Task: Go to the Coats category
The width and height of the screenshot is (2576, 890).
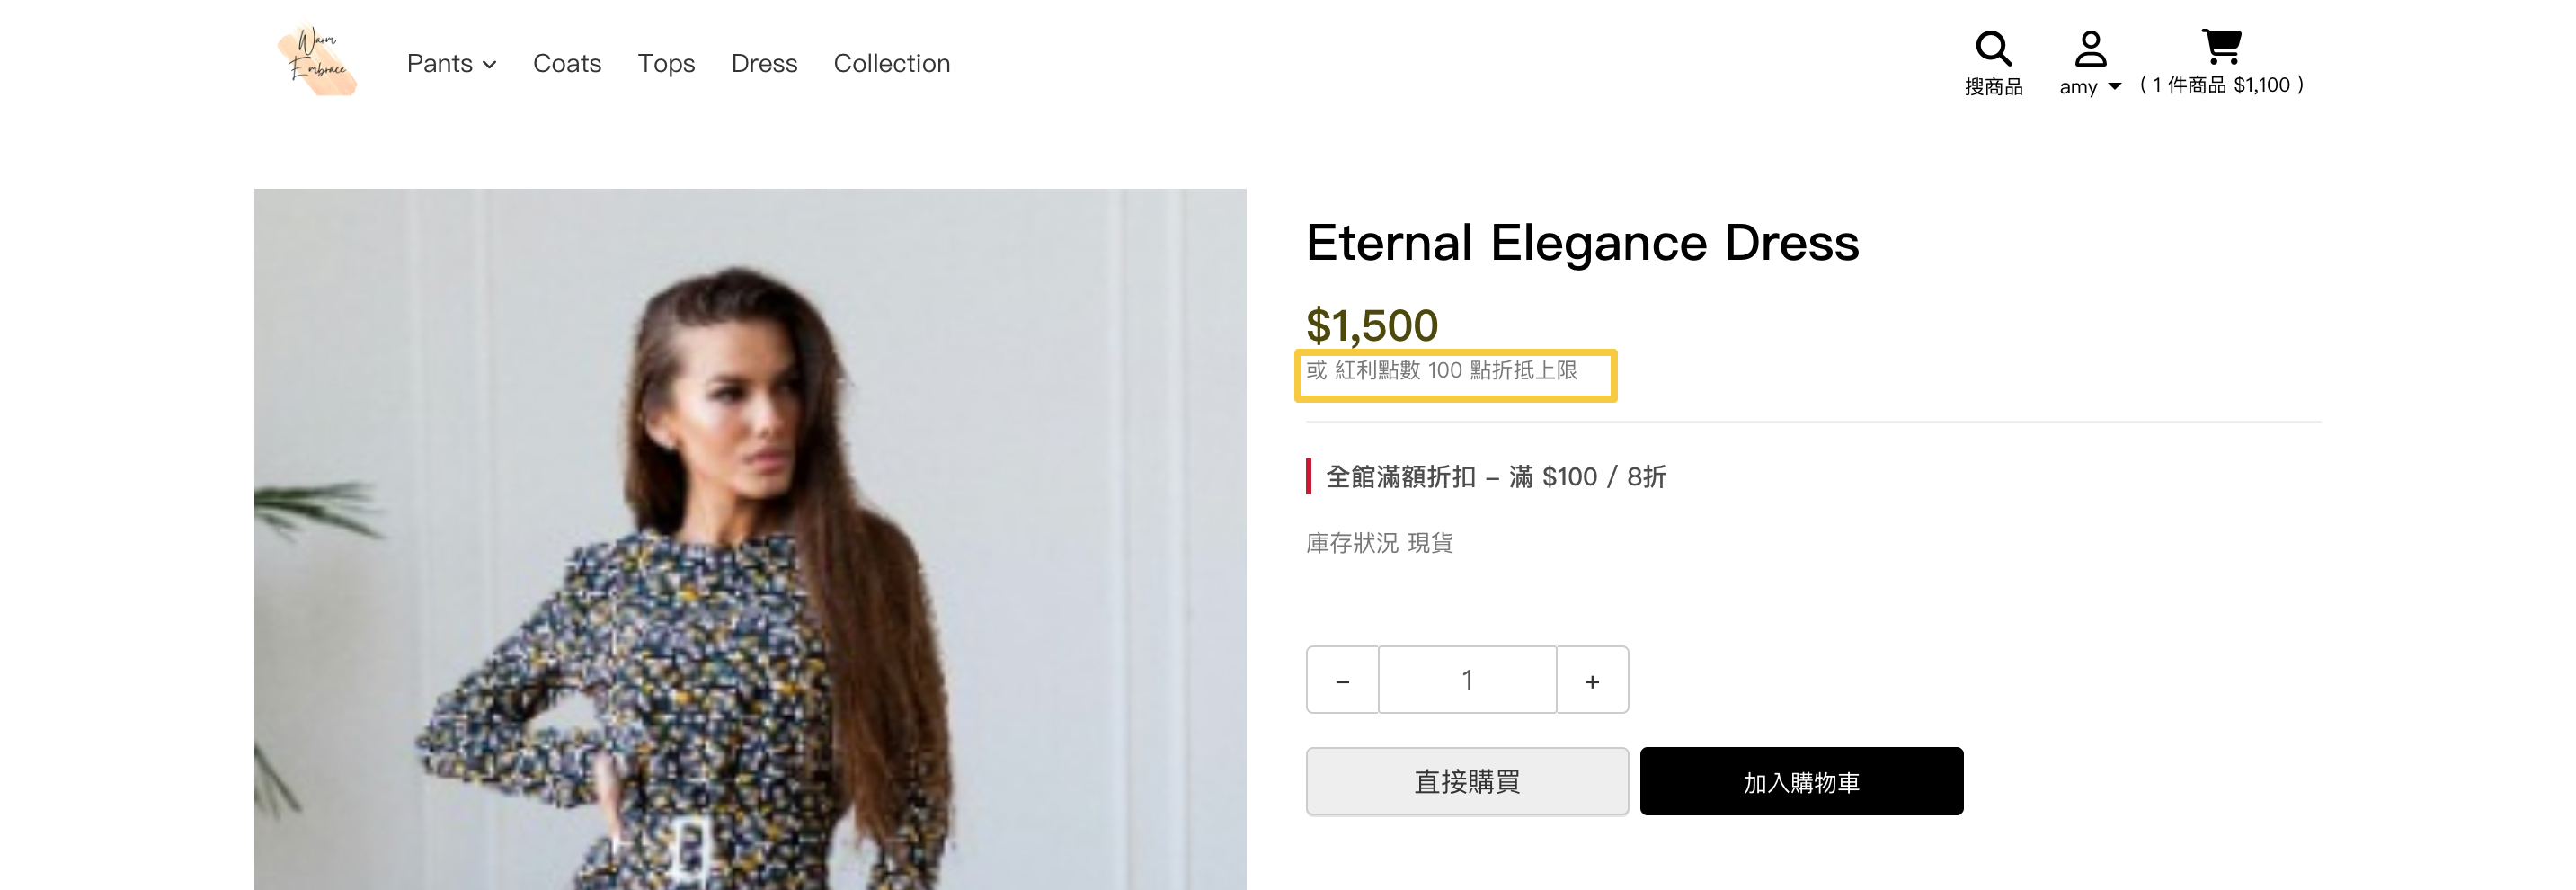Action: tap(567, 64)
